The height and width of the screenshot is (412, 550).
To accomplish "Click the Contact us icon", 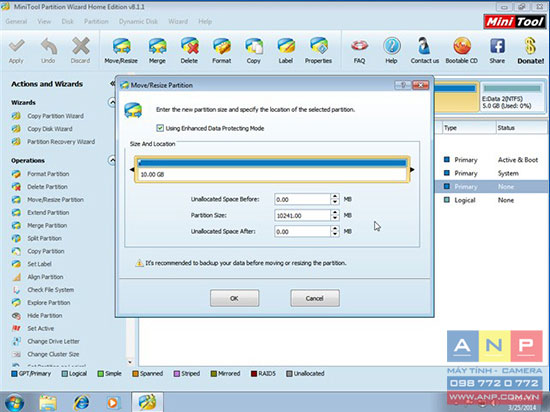I will pyautogui.click(x=425, y=50).
